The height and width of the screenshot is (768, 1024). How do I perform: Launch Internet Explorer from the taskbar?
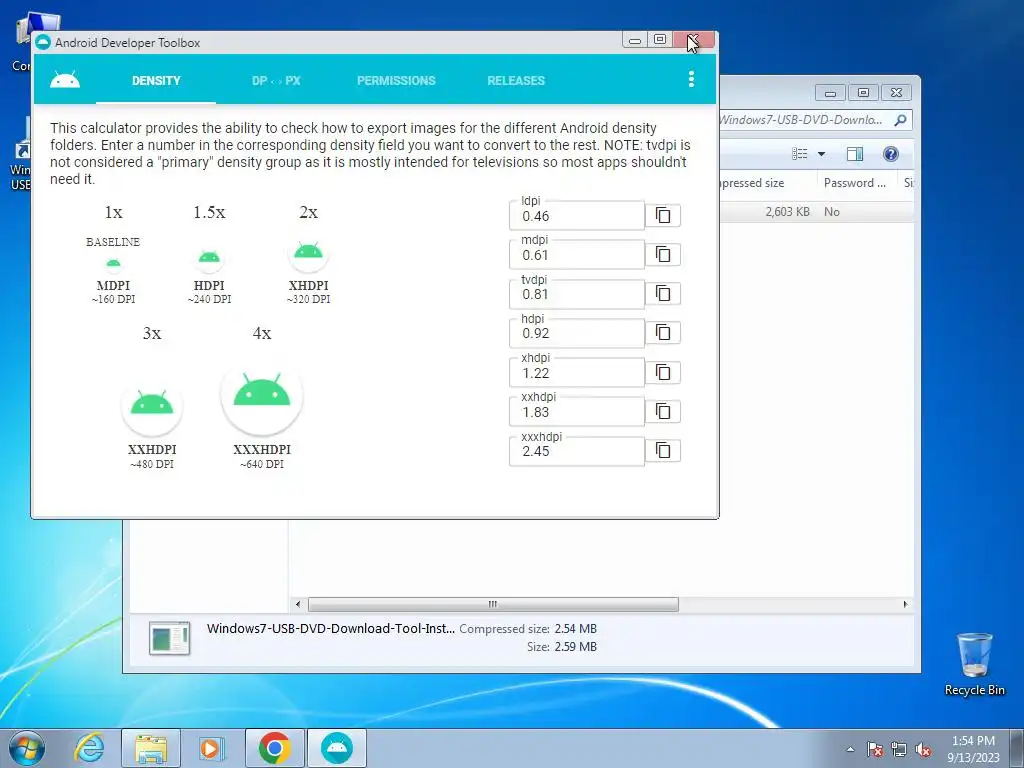(89, 748)
